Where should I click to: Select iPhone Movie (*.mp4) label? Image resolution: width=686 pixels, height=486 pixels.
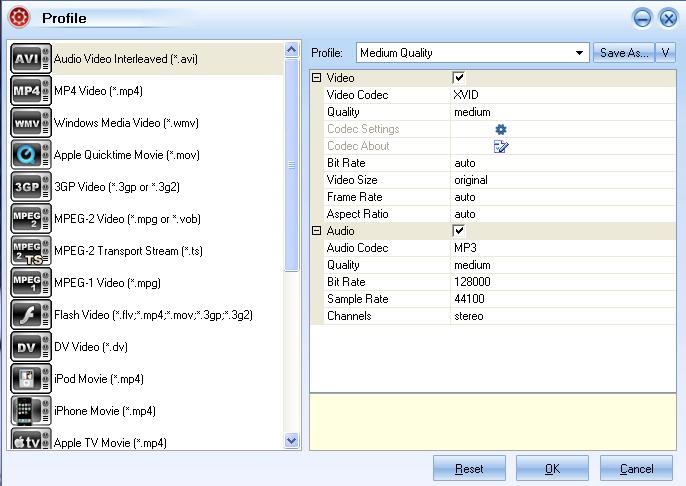105,410
